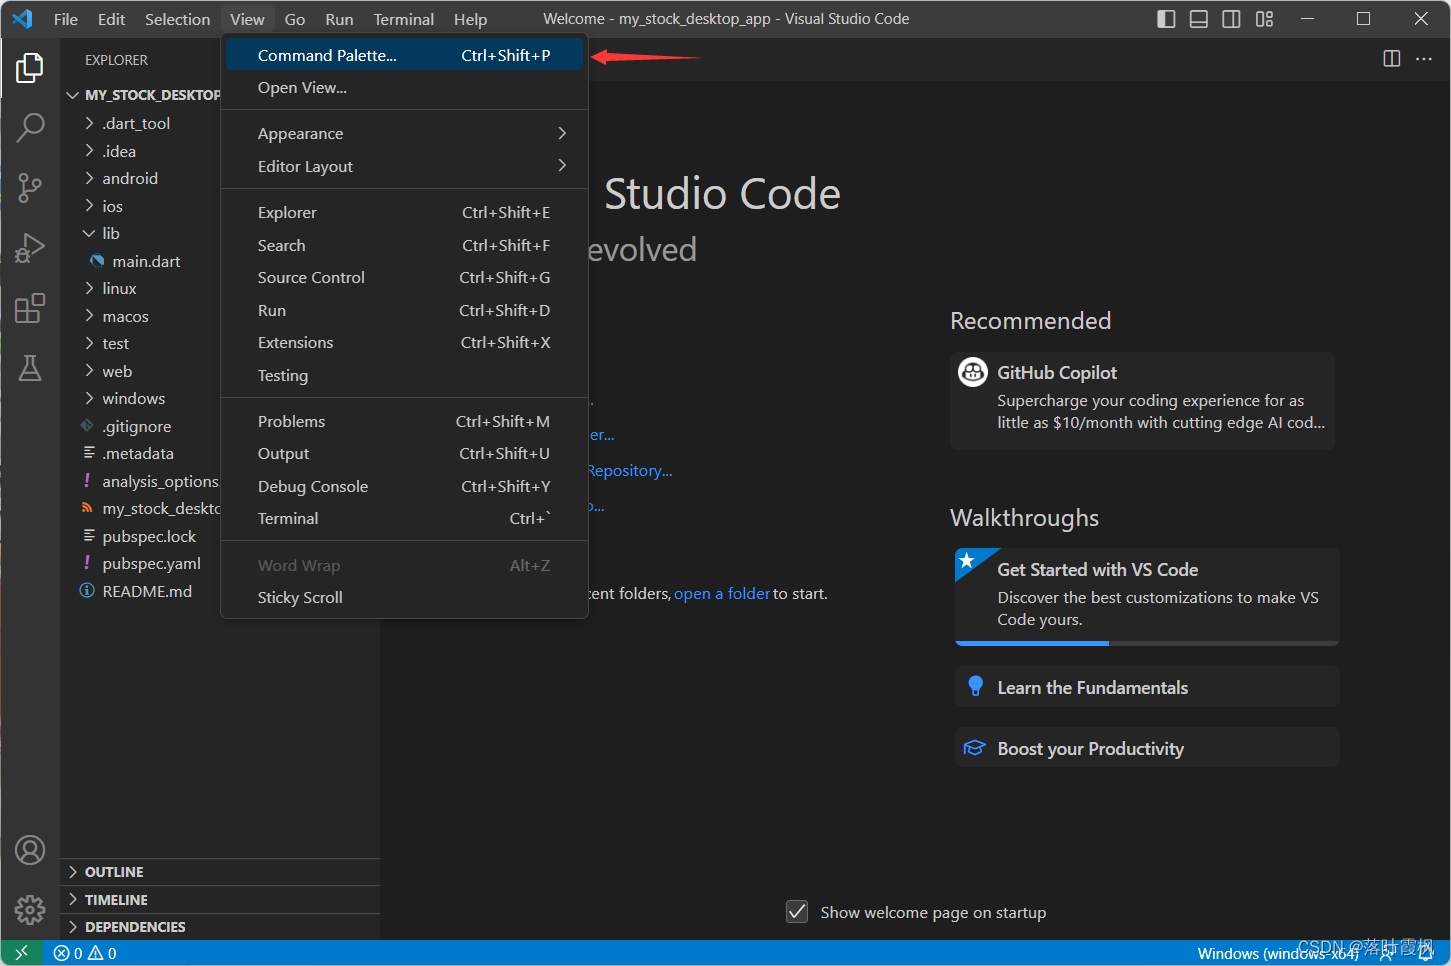Open Source Control activity bar icon
The image size is (1451, 966).
tap(30, 187)
